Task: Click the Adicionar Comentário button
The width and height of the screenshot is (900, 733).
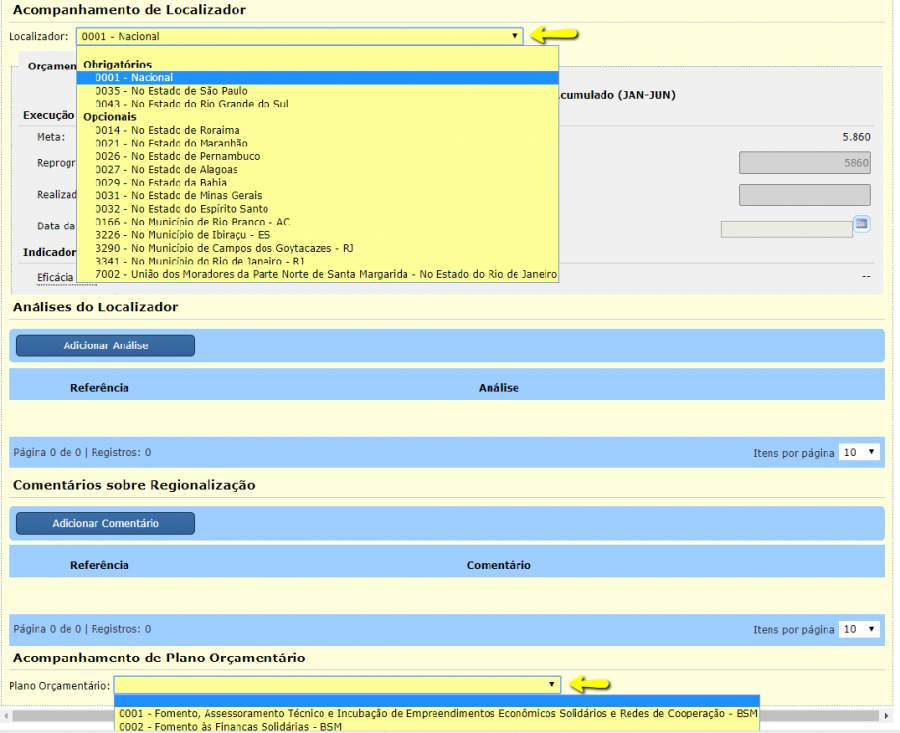Action: coord(106,523)
